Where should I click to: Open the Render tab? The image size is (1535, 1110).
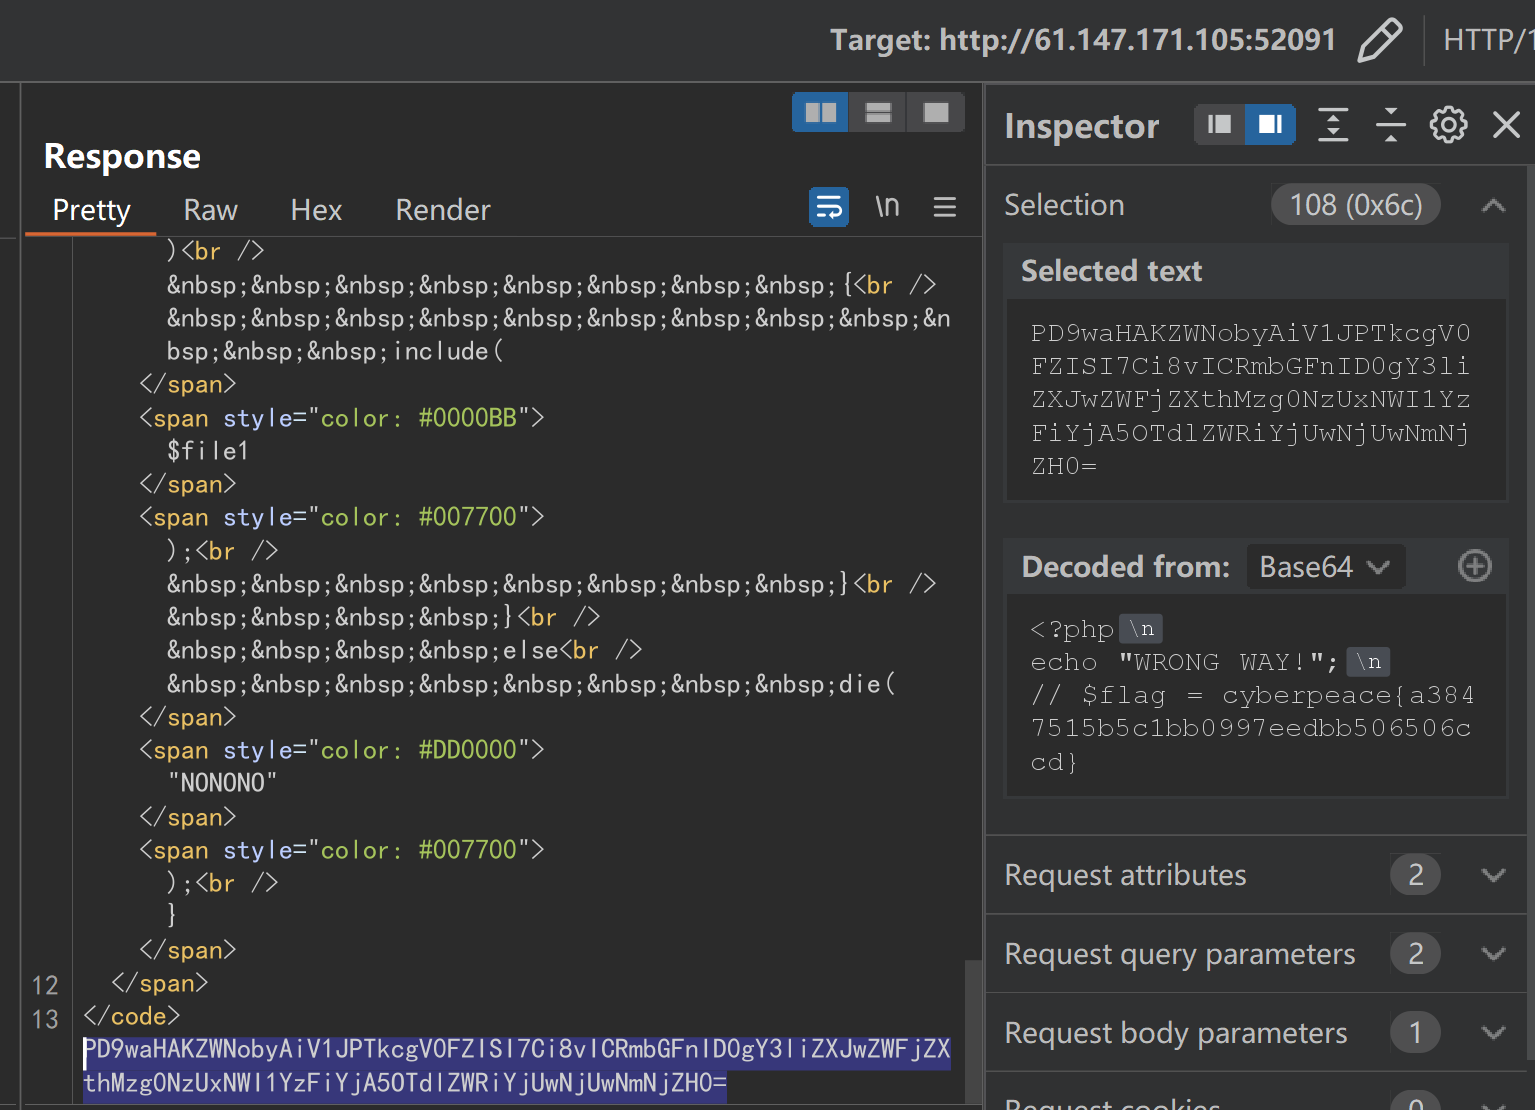(443, 210)
